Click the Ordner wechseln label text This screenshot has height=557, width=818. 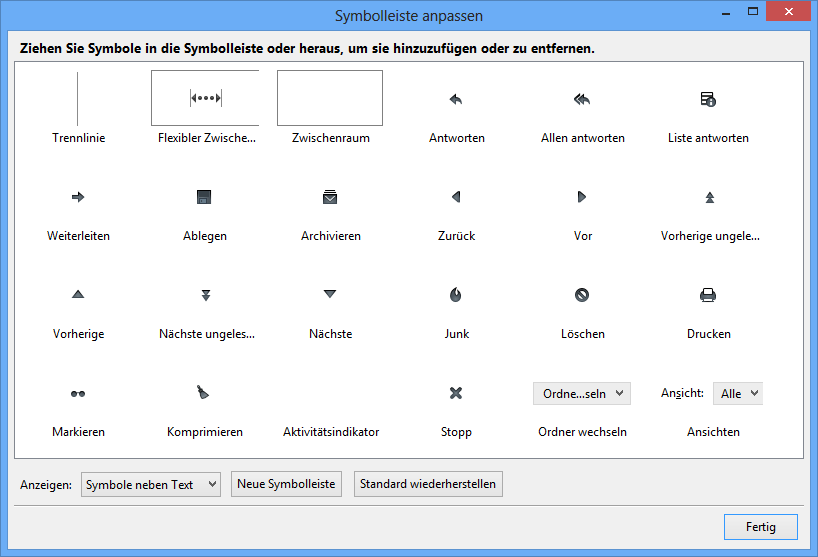click(582, 432)
